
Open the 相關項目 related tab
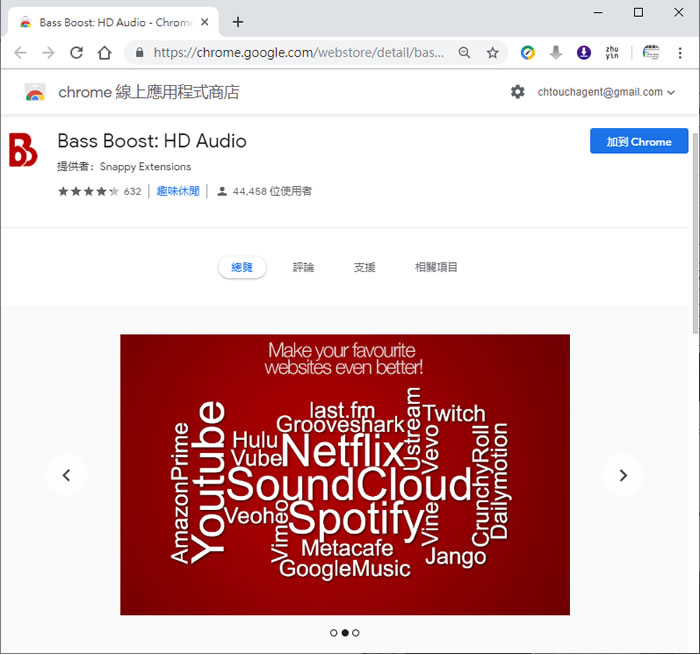coord(436,267)
